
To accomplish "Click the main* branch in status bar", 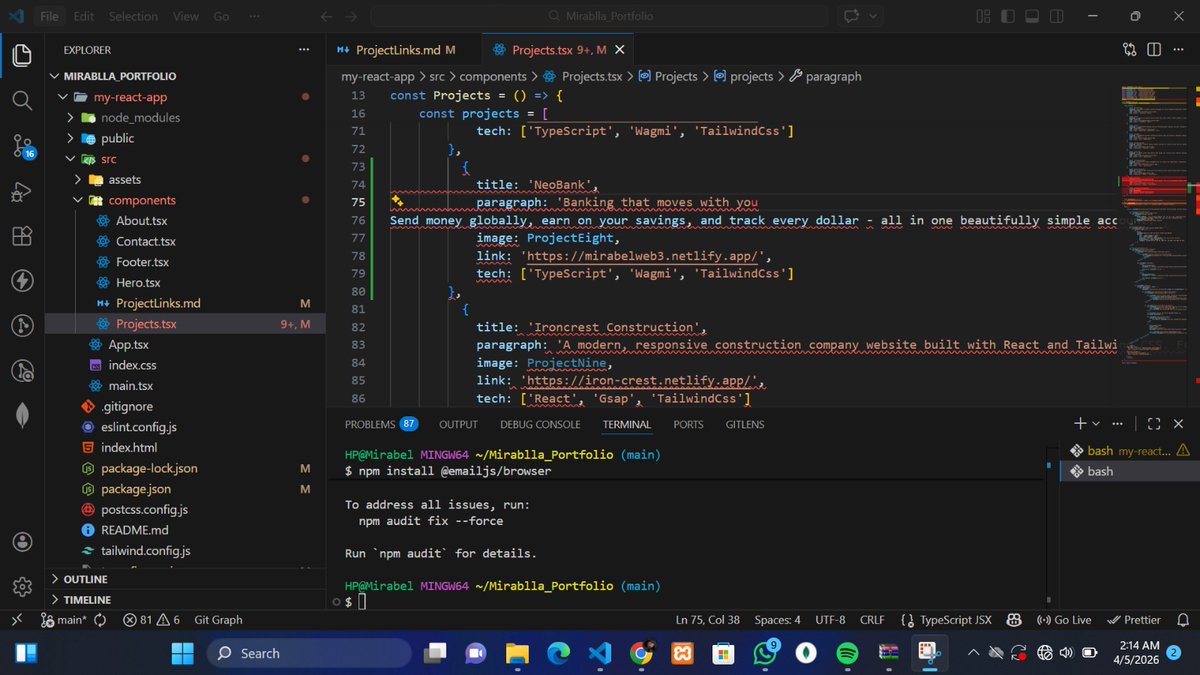I will tap(64, 620).
